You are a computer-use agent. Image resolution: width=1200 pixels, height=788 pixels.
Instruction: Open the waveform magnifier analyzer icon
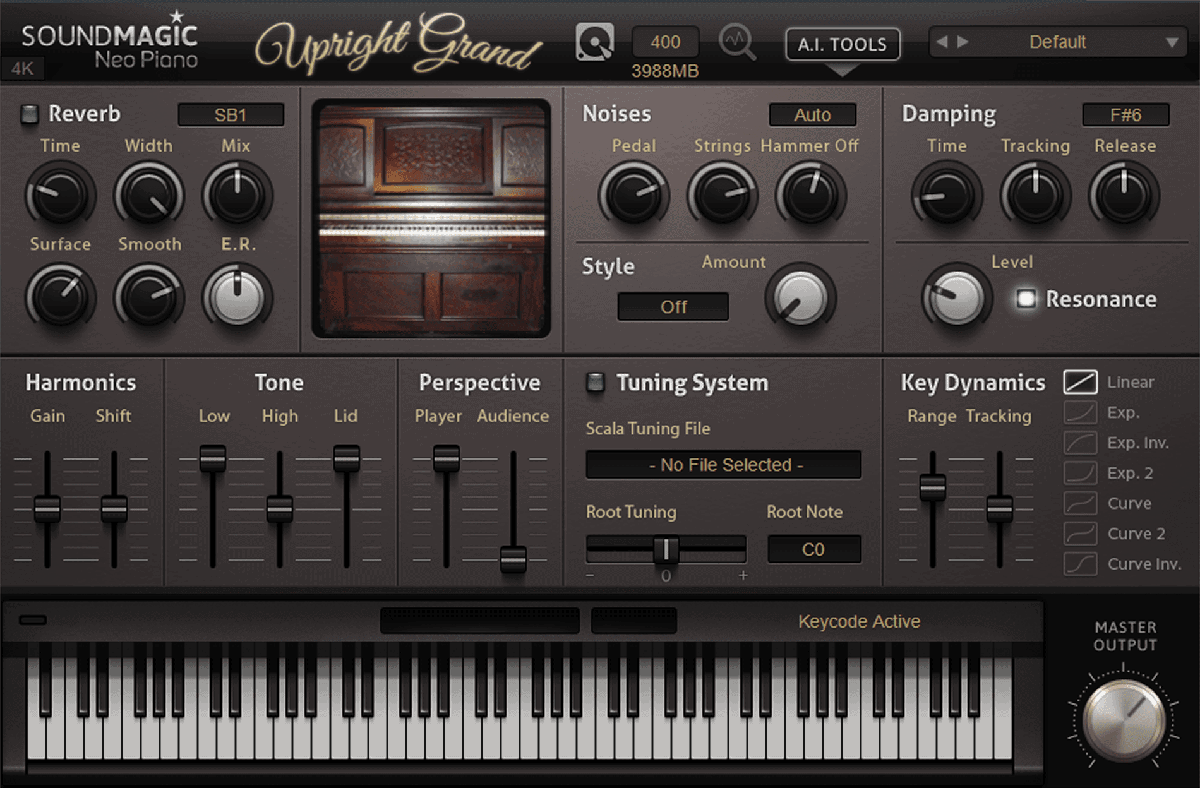point(738,43)
